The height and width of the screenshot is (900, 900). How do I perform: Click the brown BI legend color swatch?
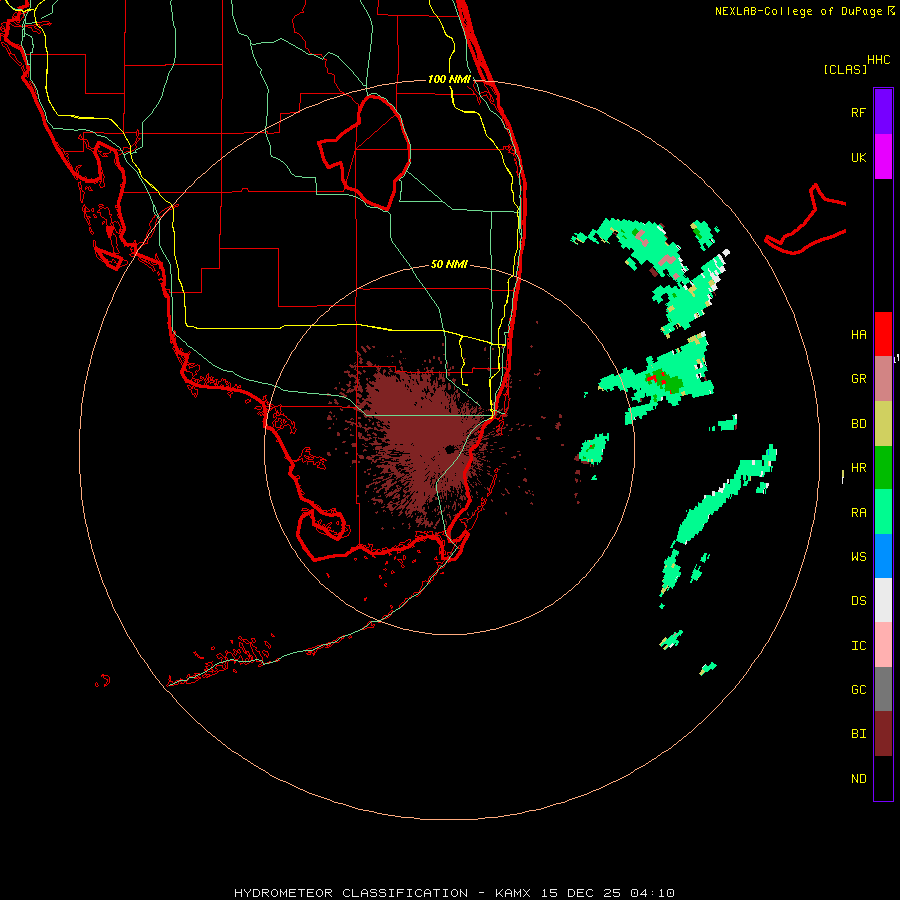point(883,734)
